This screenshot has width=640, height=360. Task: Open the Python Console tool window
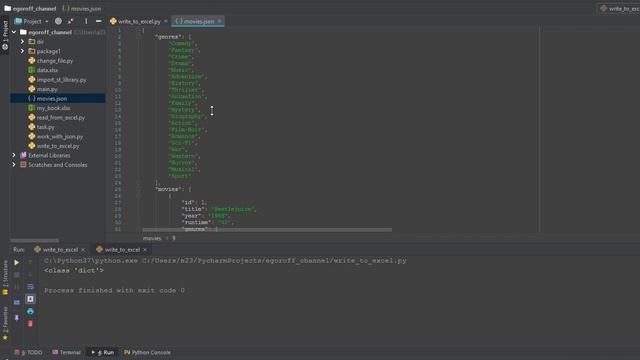(147, 352)
